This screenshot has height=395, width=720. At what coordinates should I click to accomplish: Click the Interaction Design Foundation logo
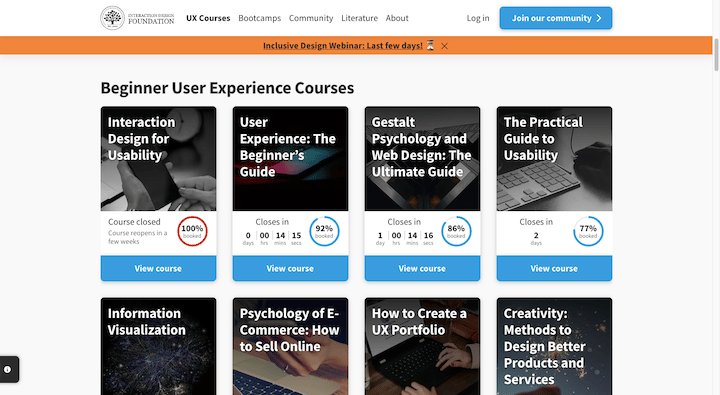point(137,18)
